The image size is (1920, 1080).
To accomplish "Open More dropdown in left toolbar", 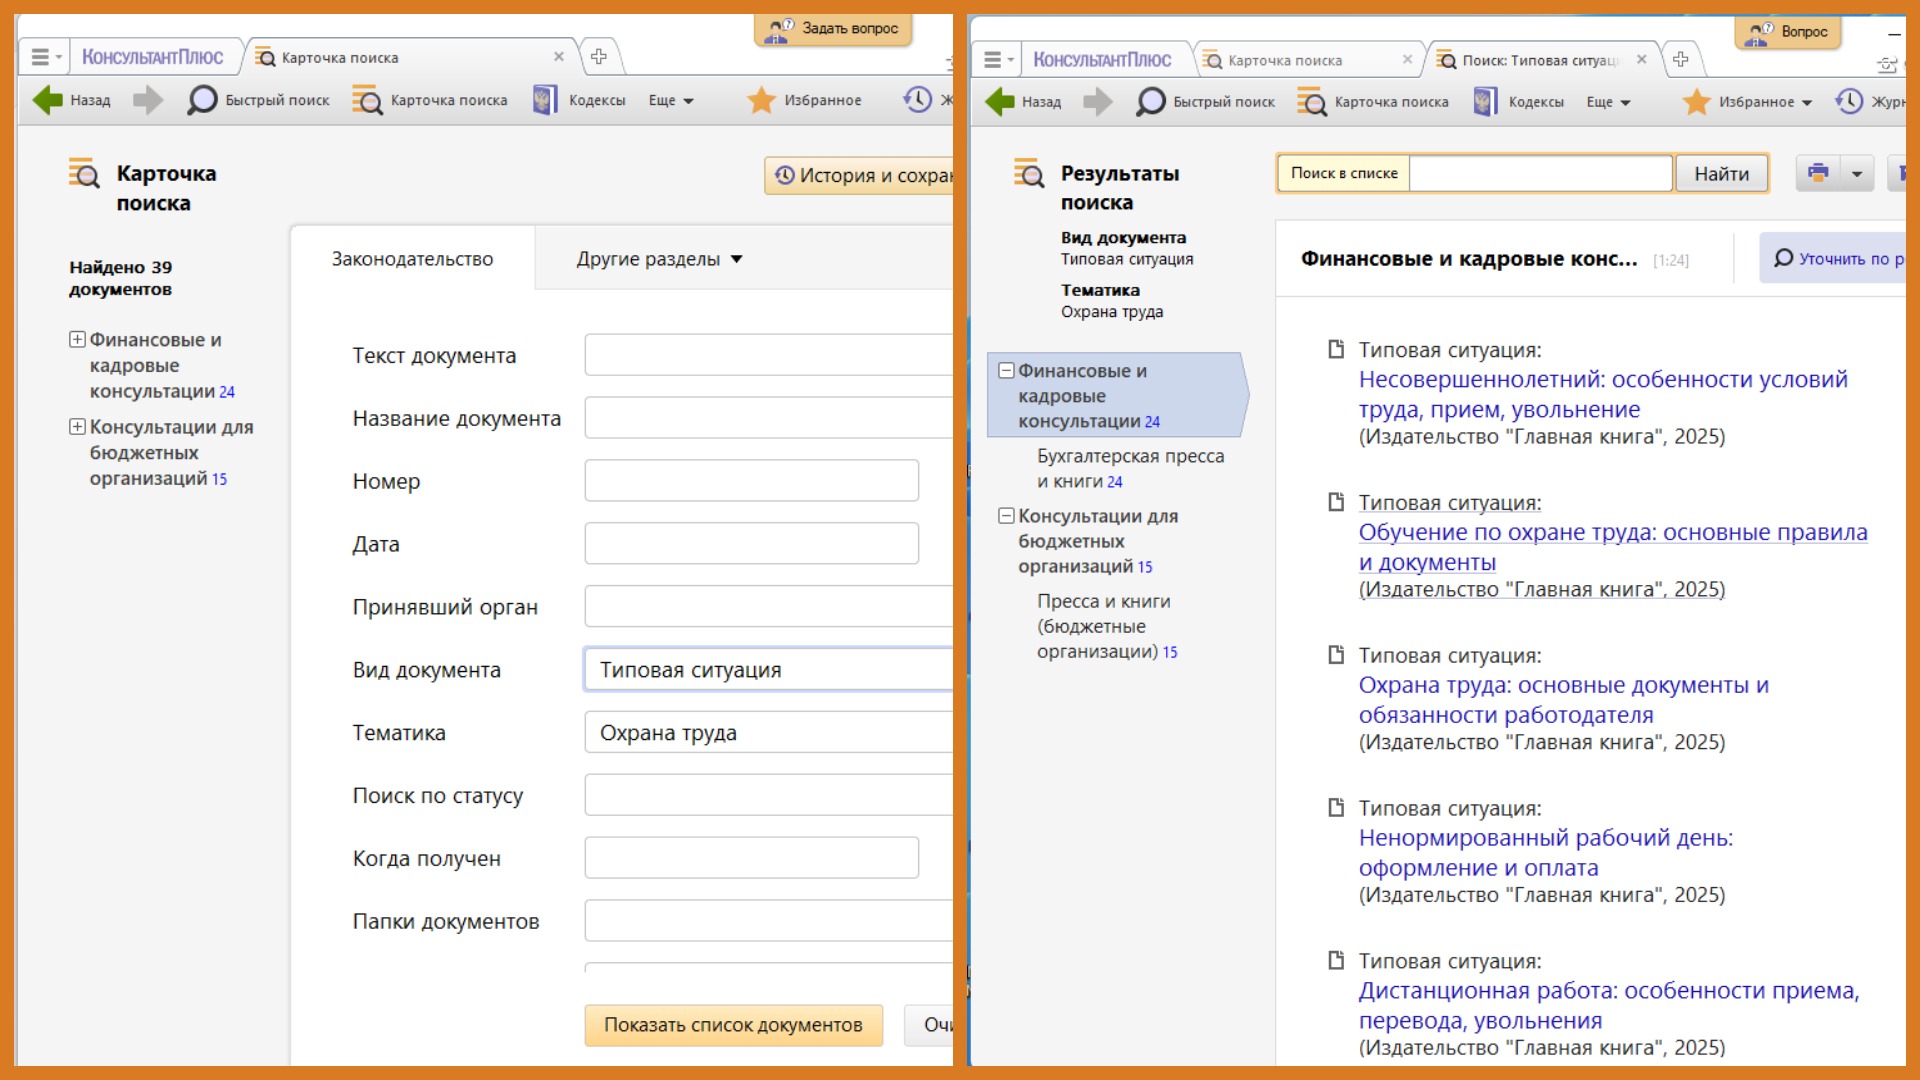I will click(x=671, y=100).
